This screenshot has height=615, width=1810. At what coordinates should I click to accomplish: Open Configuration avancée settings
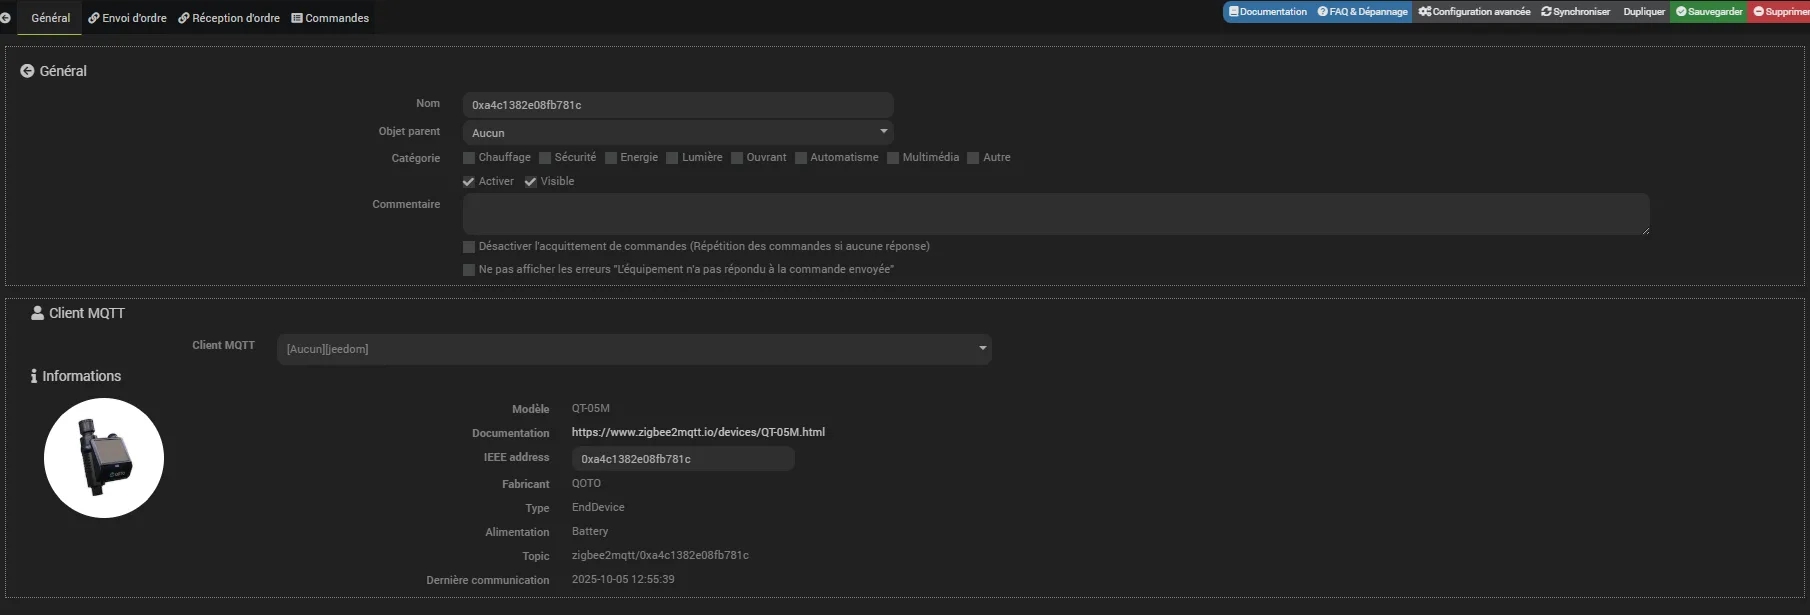point(1474,12)
